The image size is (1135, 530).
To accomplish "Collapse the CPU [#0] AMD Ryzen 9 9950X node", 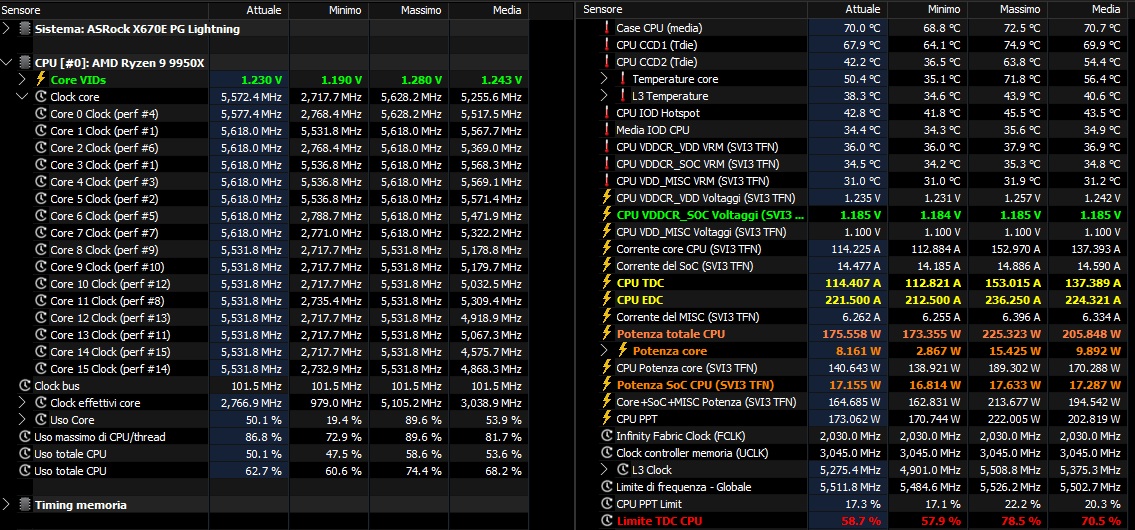I will pyautogui.click(x=7, y=63).
